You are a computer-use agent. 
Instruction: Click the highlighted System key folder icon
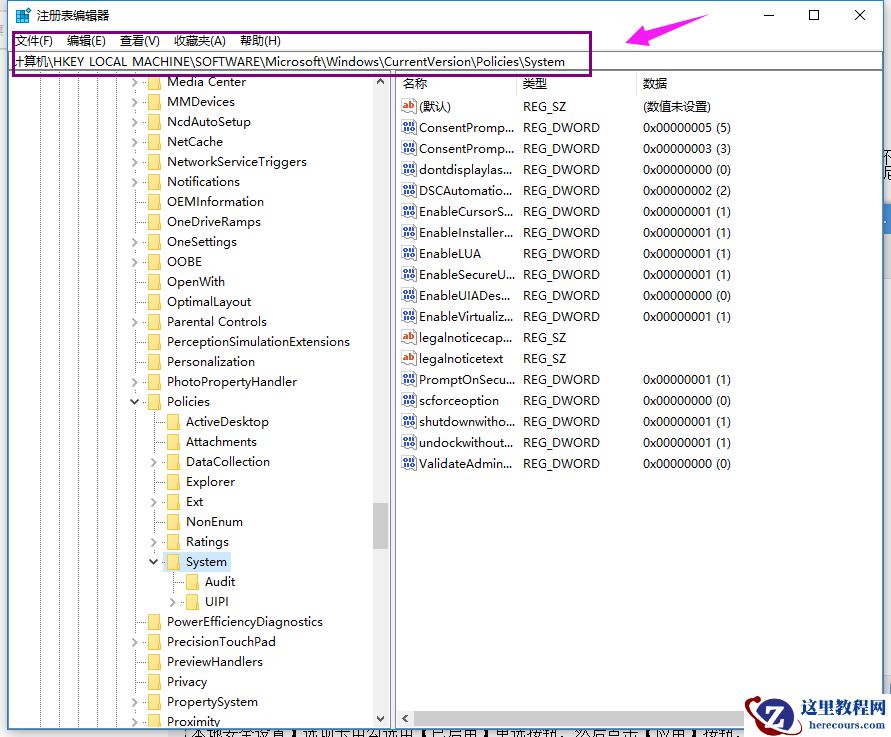click(x=173, y=561)
